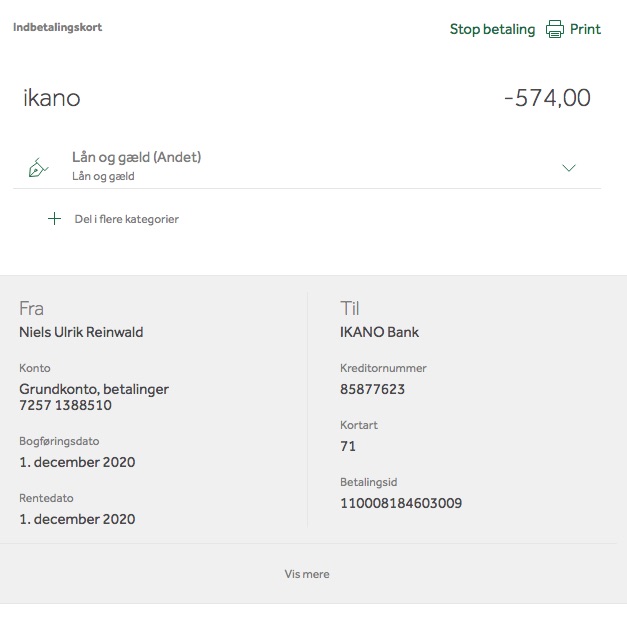The height and width of the screenshot is (639, 627).
Task: Select the Kreditornummer 85877623
Action: pyautogui.click(x=372, y=389)
